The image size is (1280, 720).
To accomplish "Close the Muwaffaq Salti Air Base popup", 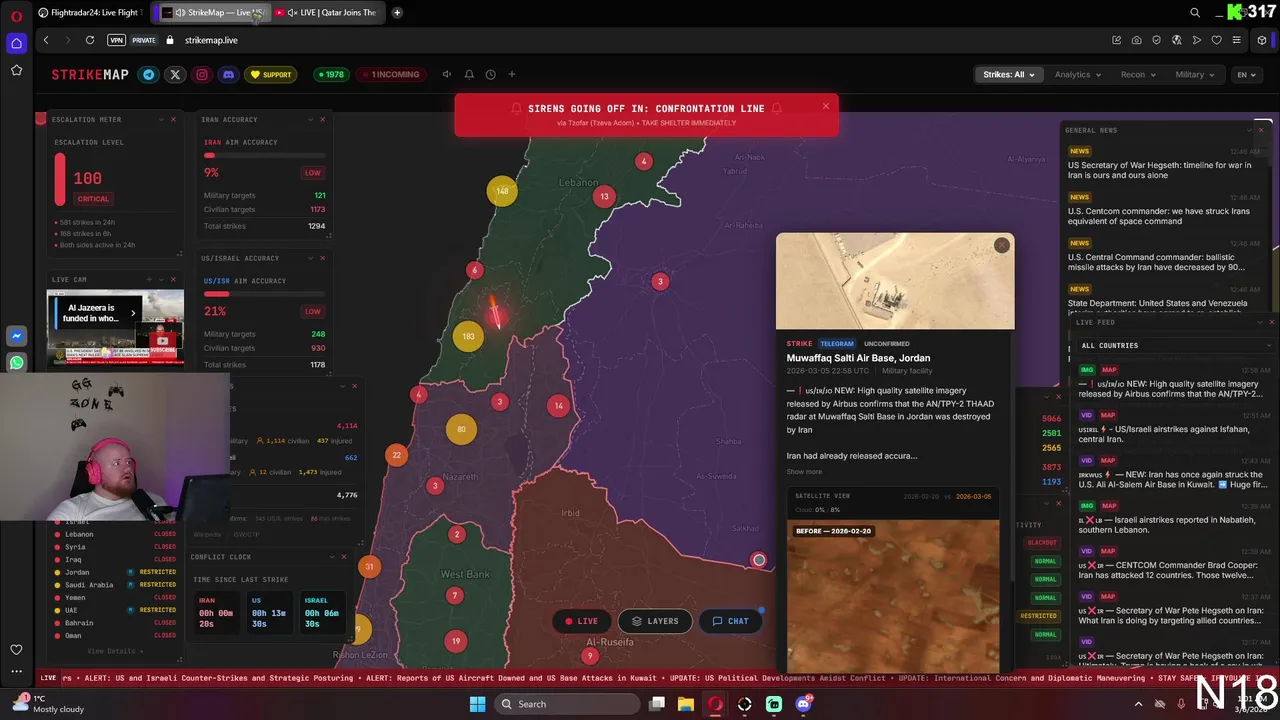I will point(1001,246).
